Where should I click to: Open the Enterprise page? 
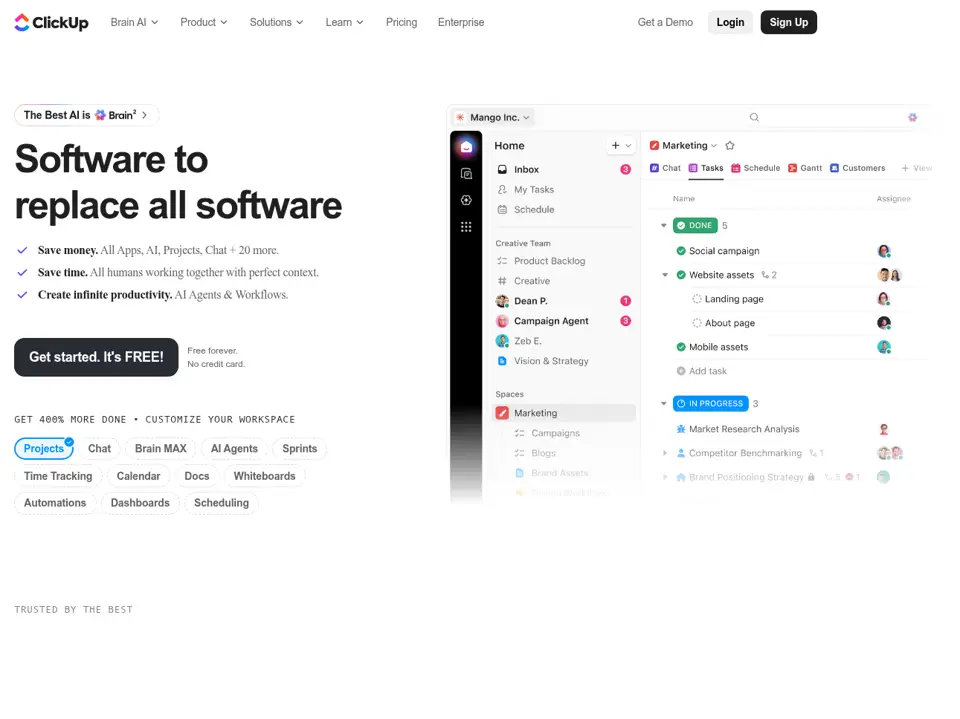point(460,22)
